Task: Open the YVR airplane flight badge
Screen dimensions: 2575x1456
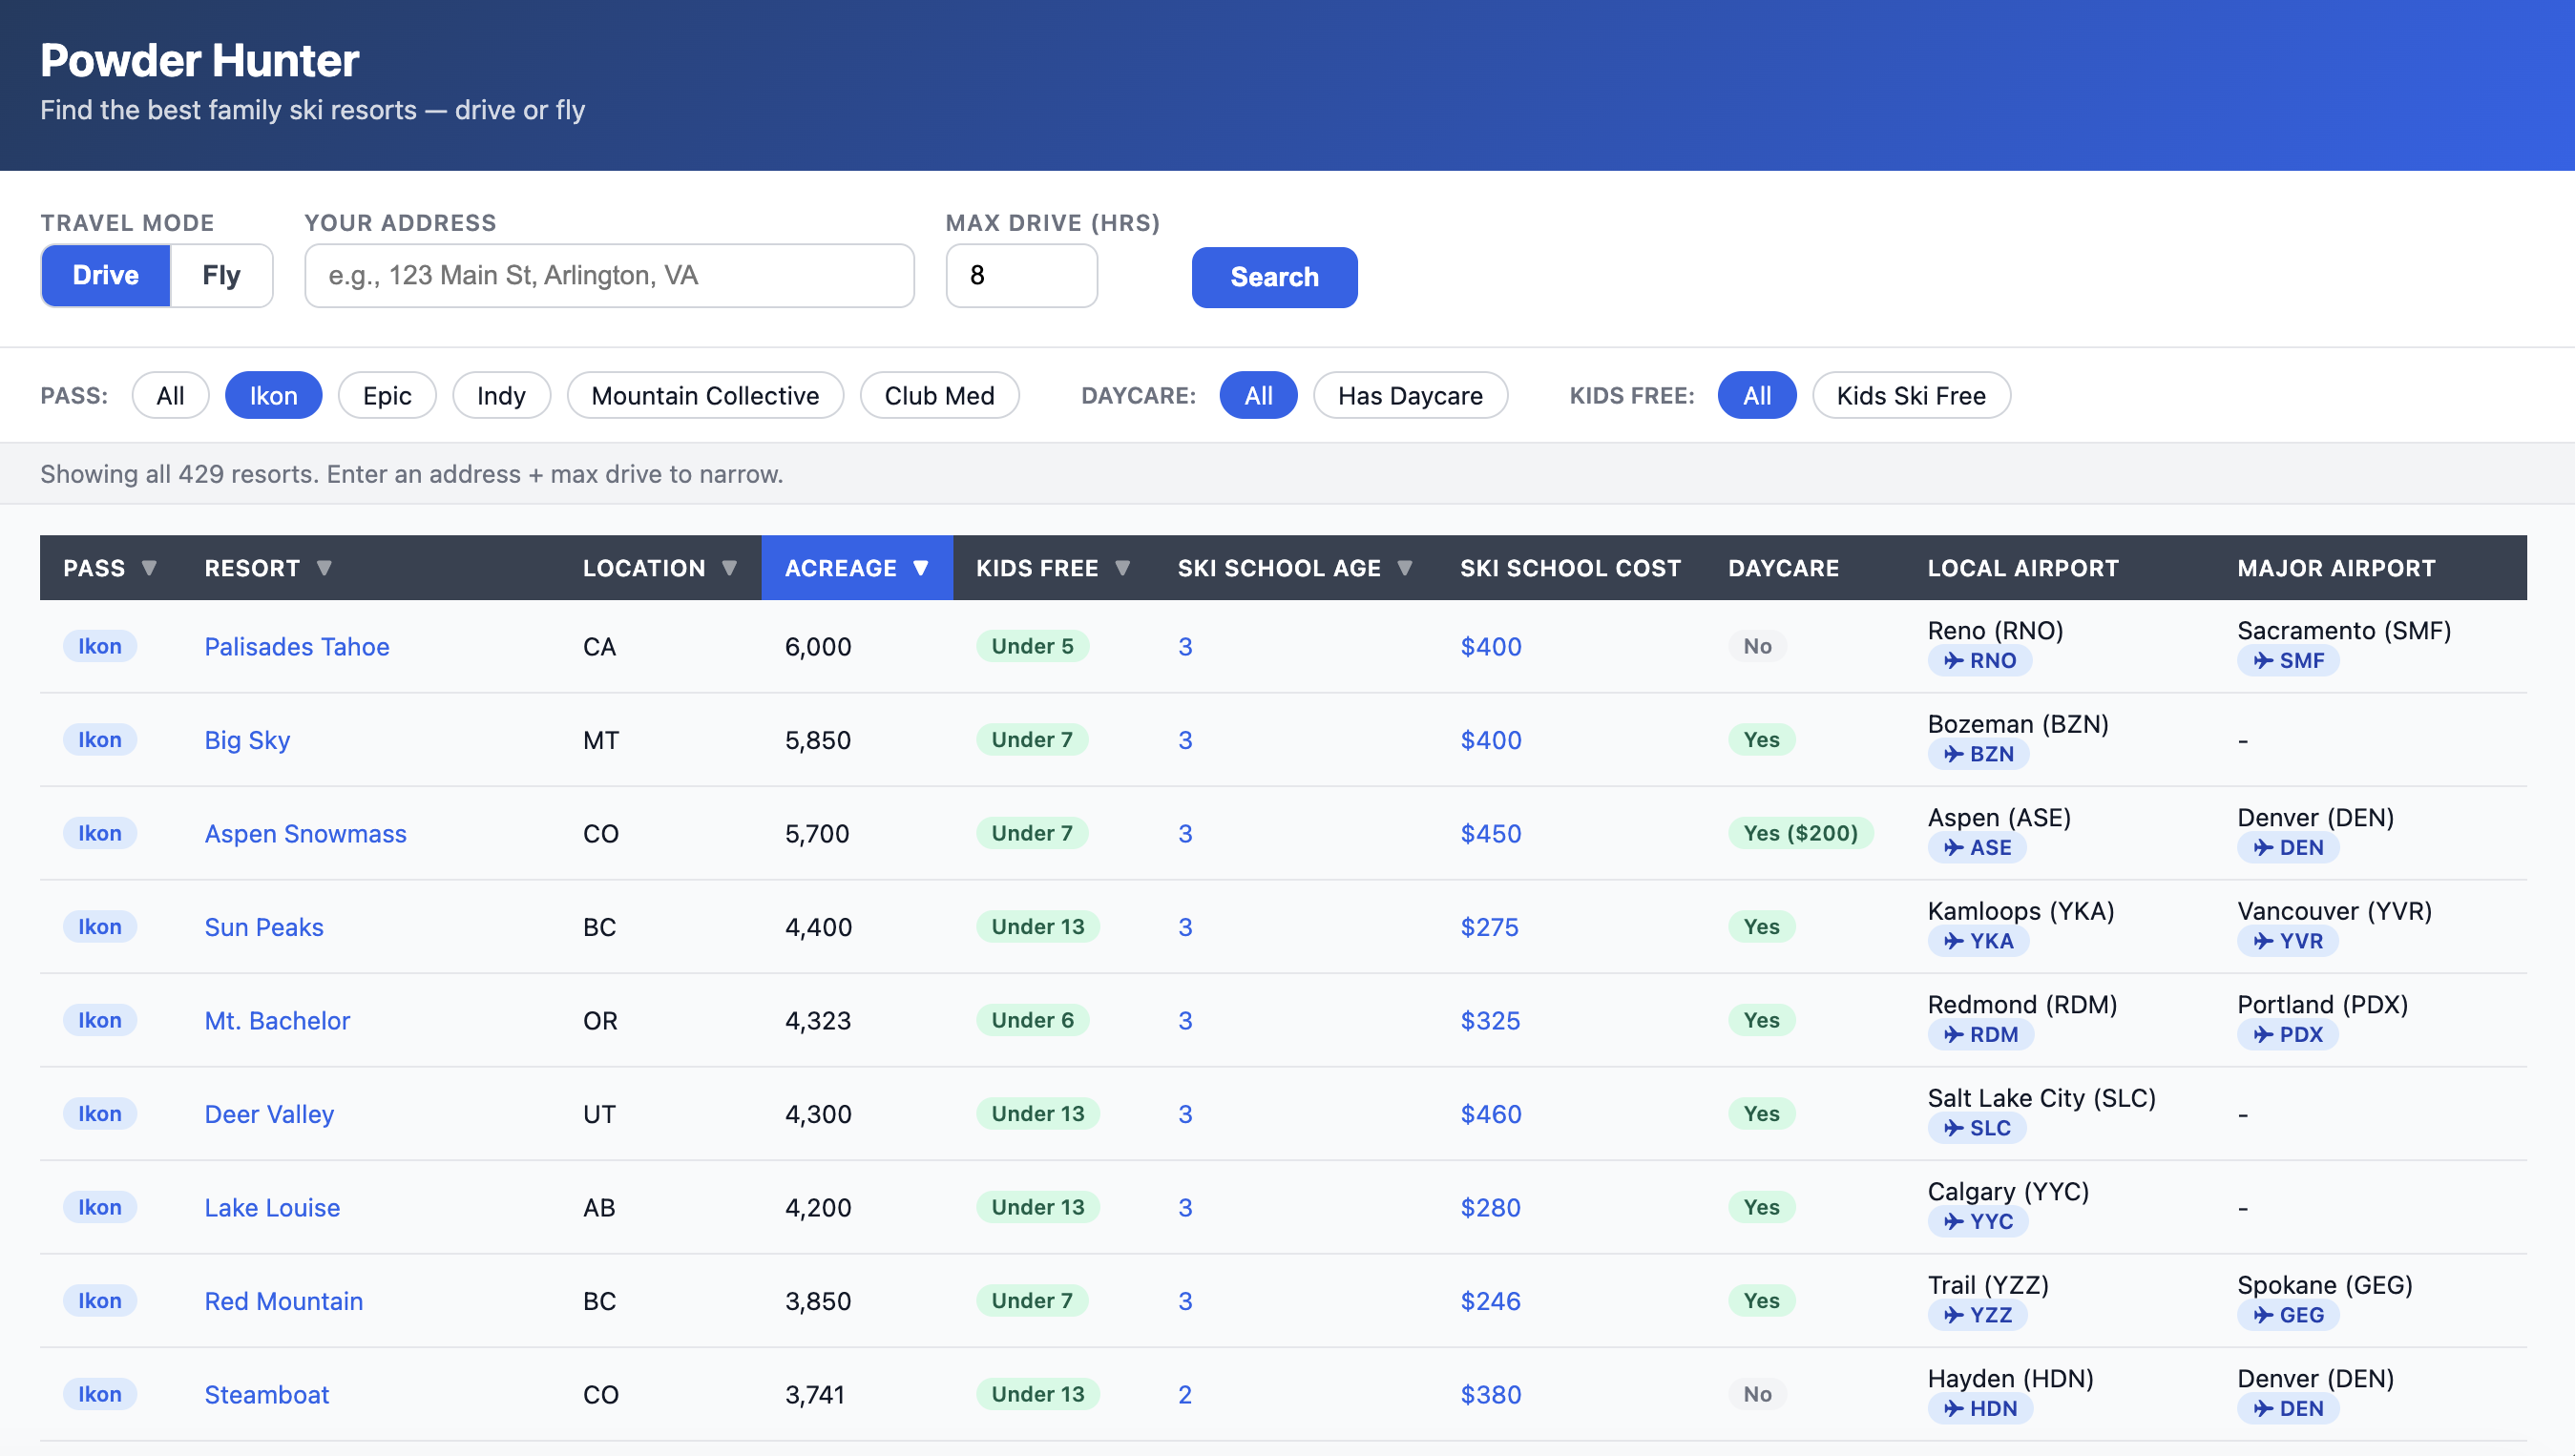Action: (2287, 941)
